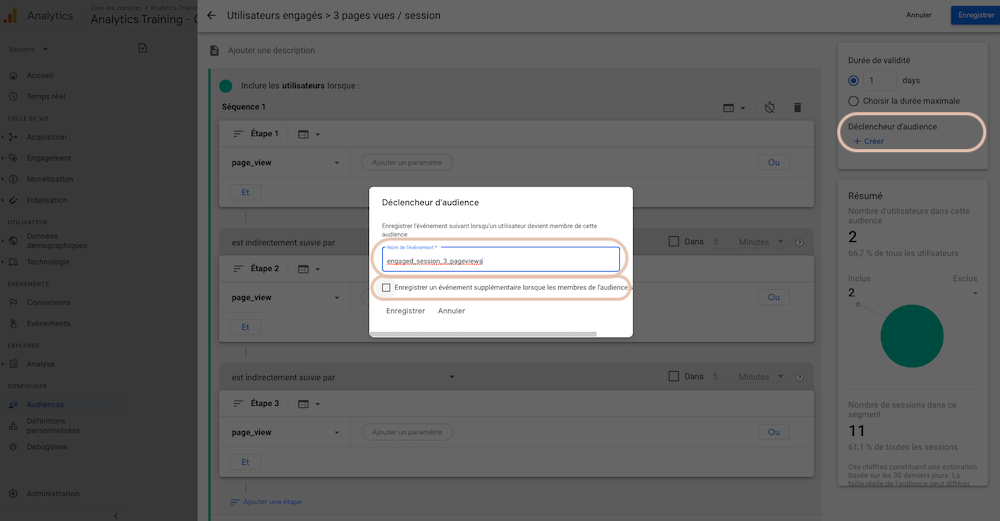
Task: Click the Monétisation sidebar icon
Action: point(13,179)
